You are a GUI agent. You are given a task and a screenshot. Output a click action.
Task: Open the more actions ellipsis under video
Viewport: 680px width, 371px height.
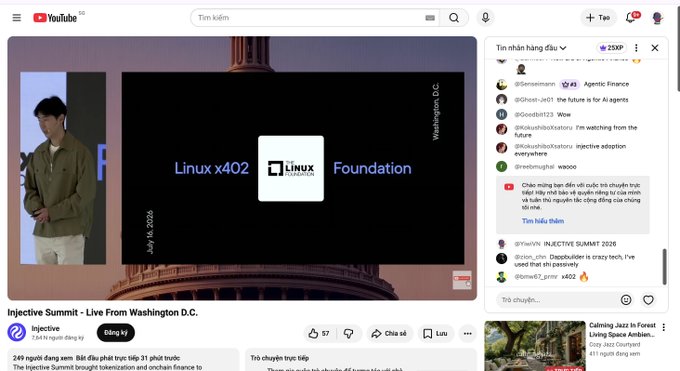coord(467,333)
